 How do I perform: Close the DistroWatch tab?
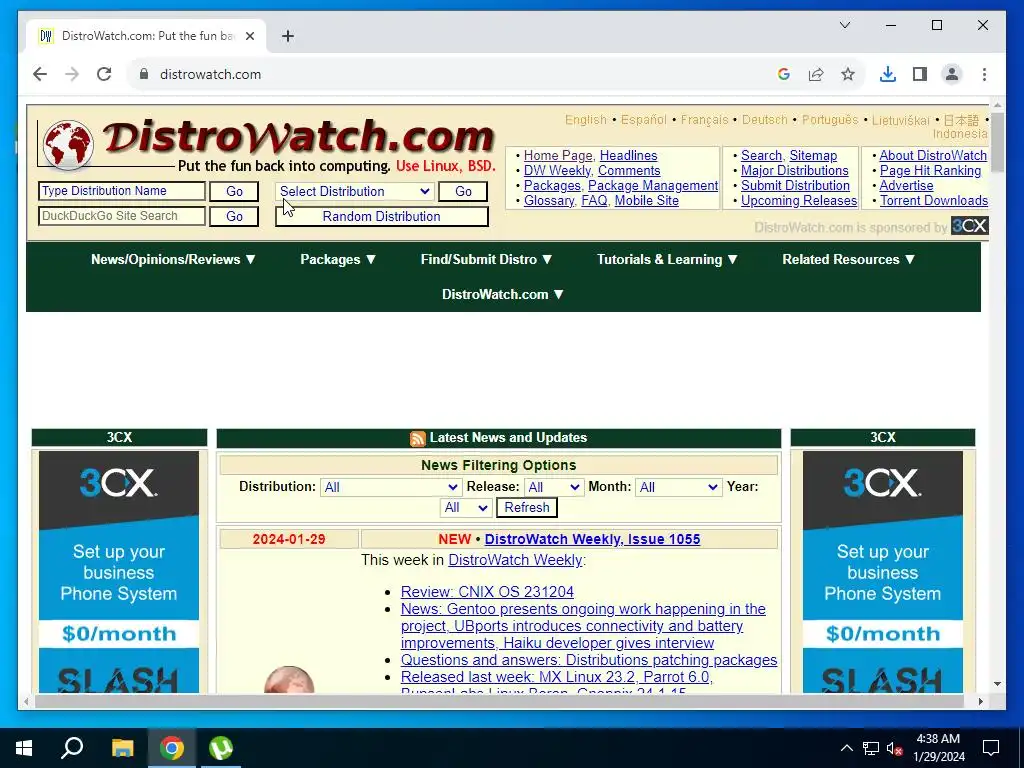(x=249, y=36)
